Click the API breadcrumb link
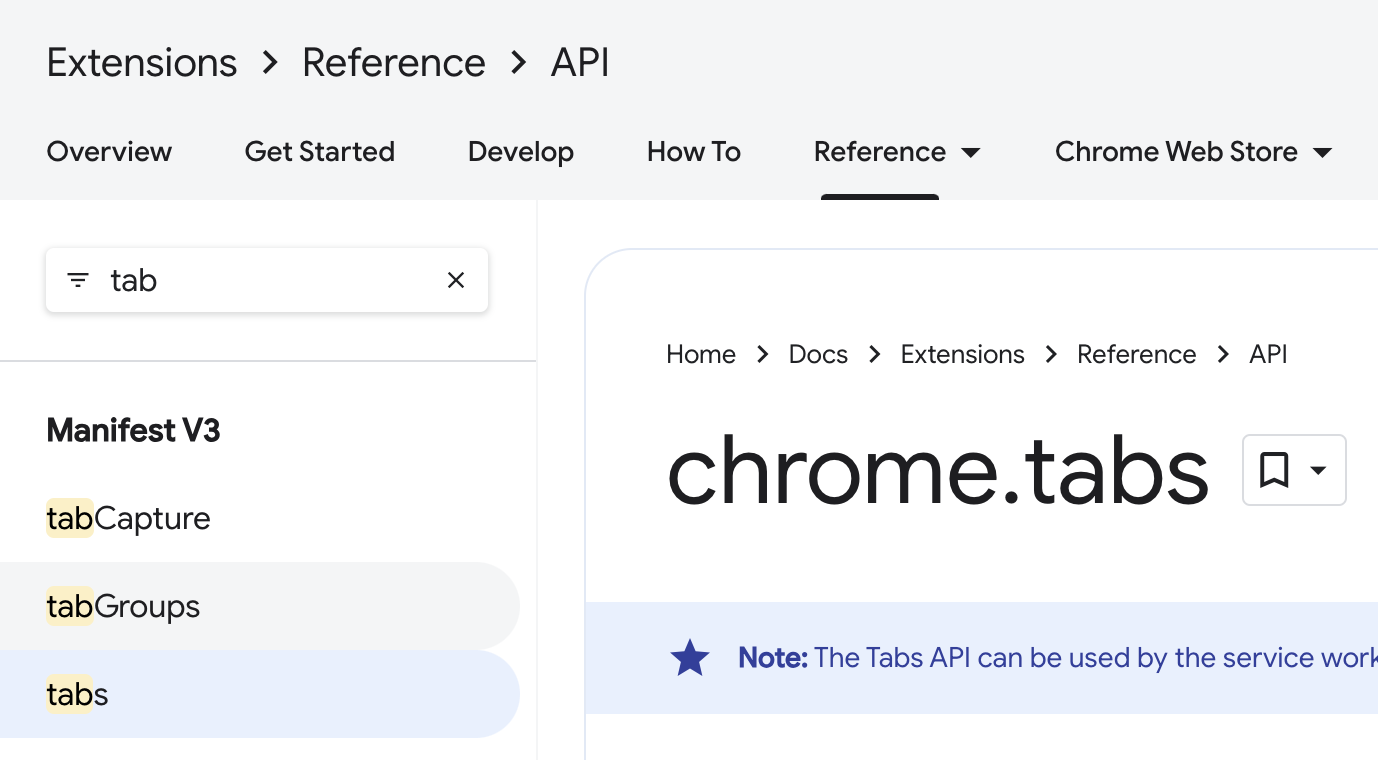 click(1268, 354)
